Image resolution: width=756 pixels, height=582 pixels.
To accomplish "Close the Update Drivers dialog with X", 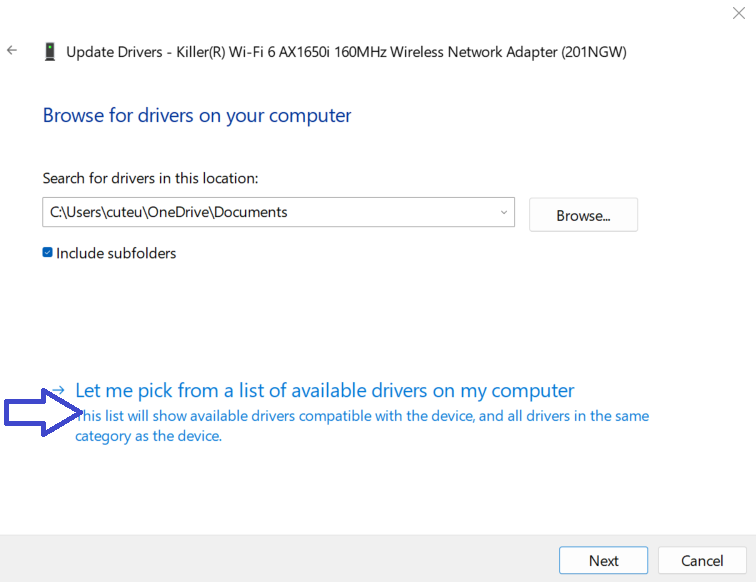I will coord(738,13).
